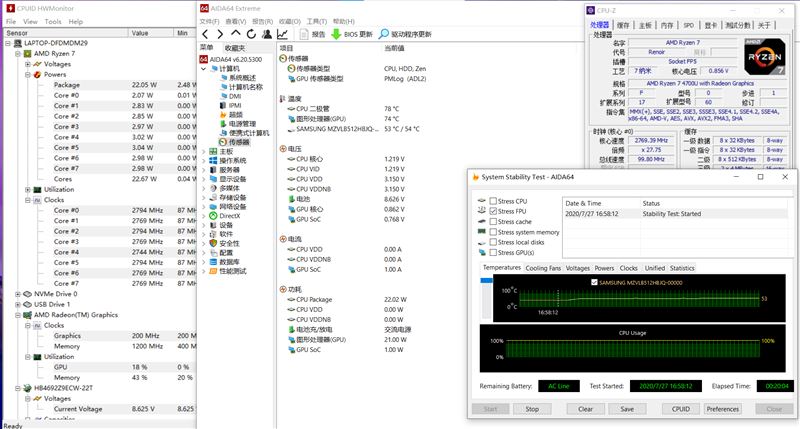Open the 文件(F) menu in AIDA64

pyautogui.click(x=209, y=21)
